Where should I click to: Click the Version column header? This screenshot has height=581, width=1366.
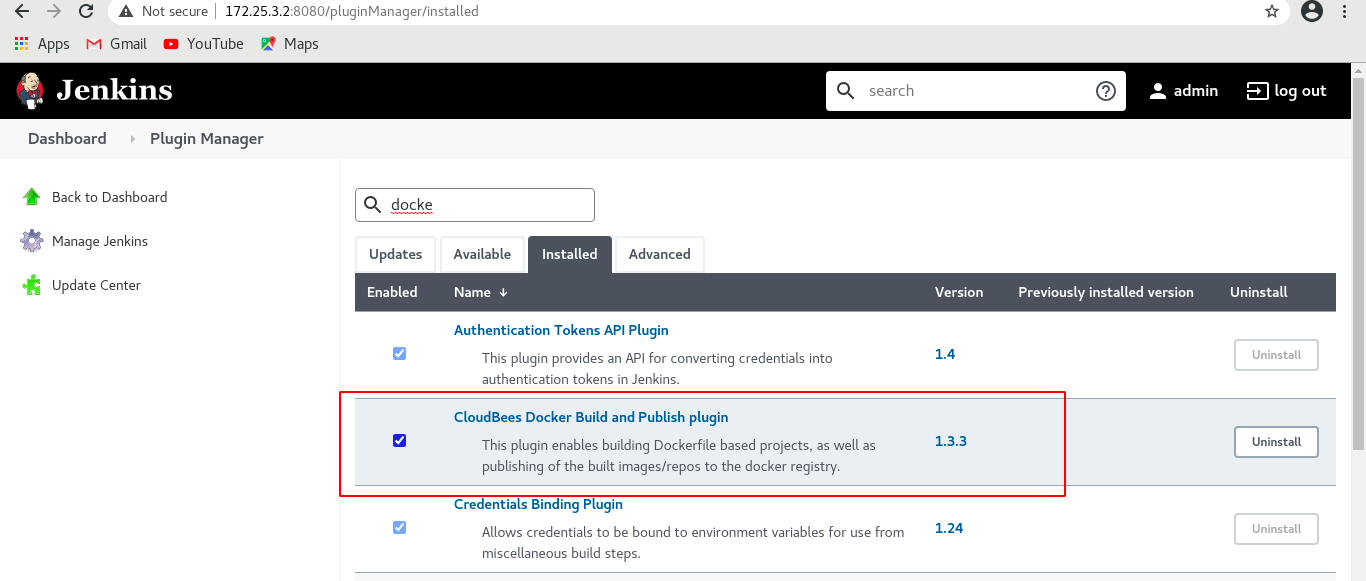[x=959, y=293]
